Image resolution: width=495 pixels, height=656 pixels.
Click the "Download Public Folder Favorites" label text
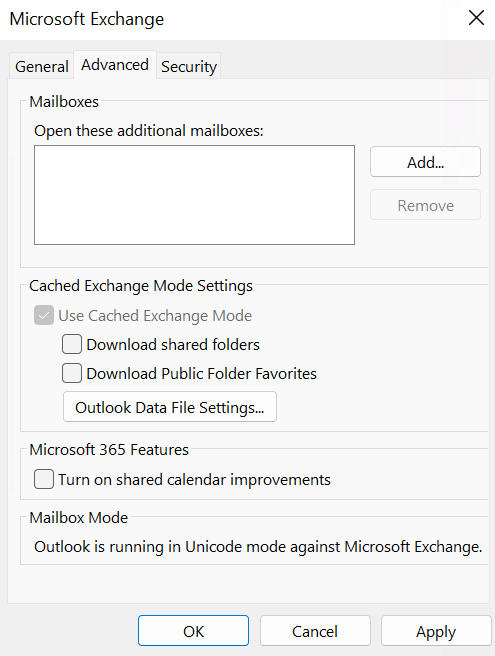click(x=201, y=373)
